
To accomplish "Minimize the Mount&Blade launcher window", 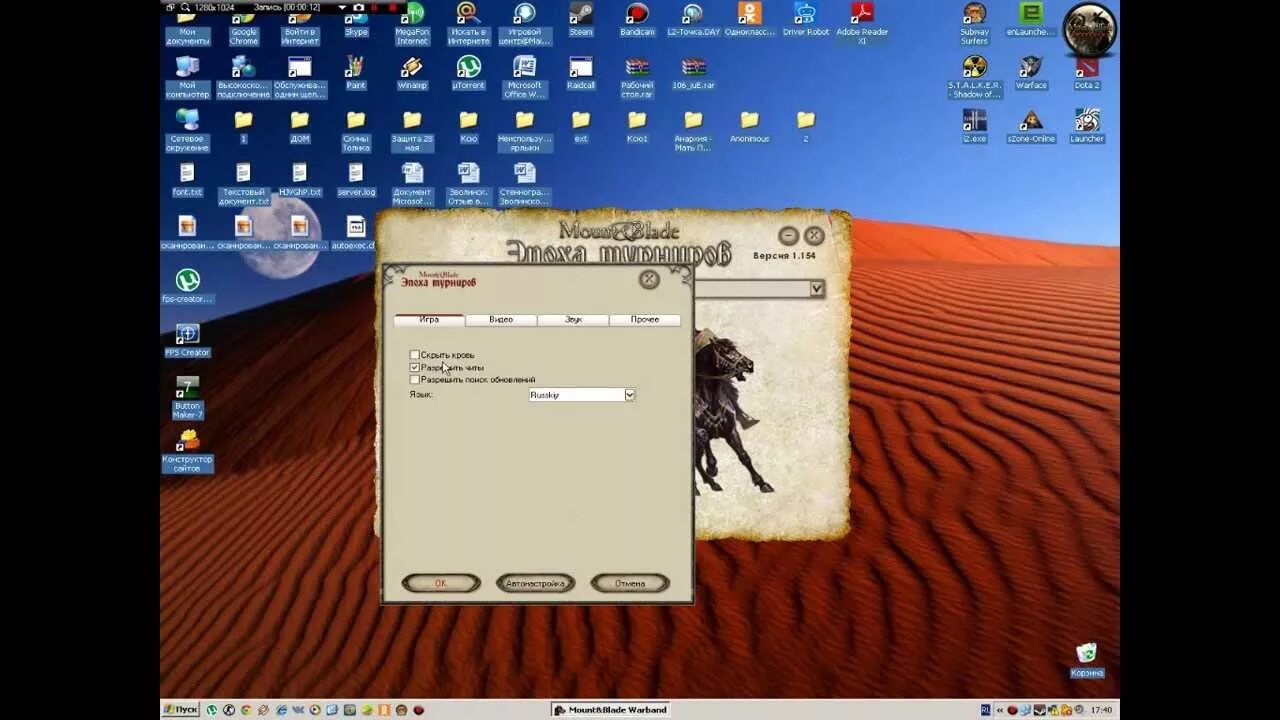I will pos(788,236).
